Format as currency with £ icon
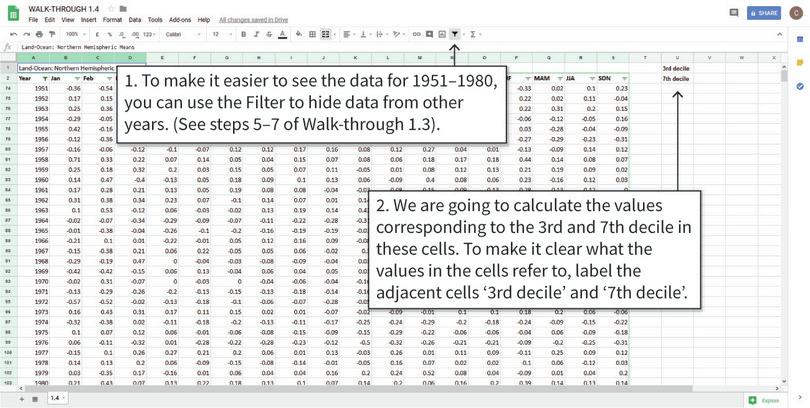This screenshot has width=810, height=408. point(97,34)
